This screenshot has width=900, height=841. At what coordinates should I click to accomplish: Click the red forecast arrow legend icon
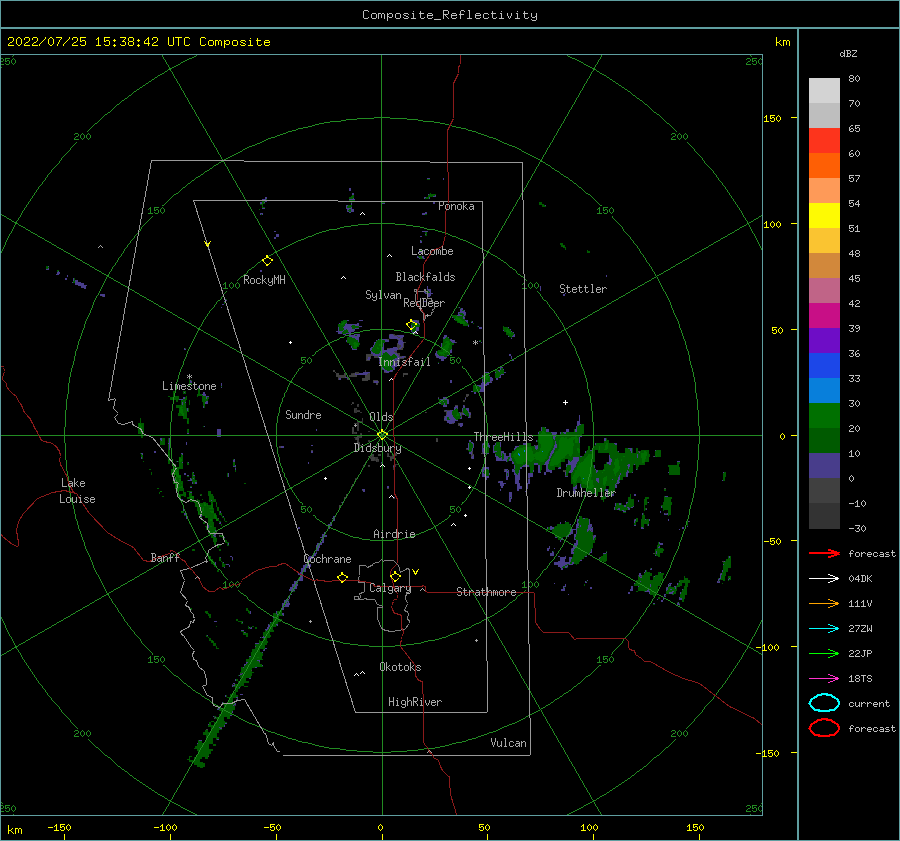[824, 553]
